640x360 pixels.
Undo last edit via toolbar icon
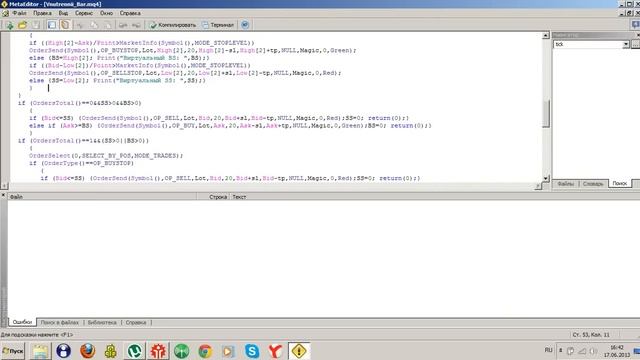click(122, 25)
